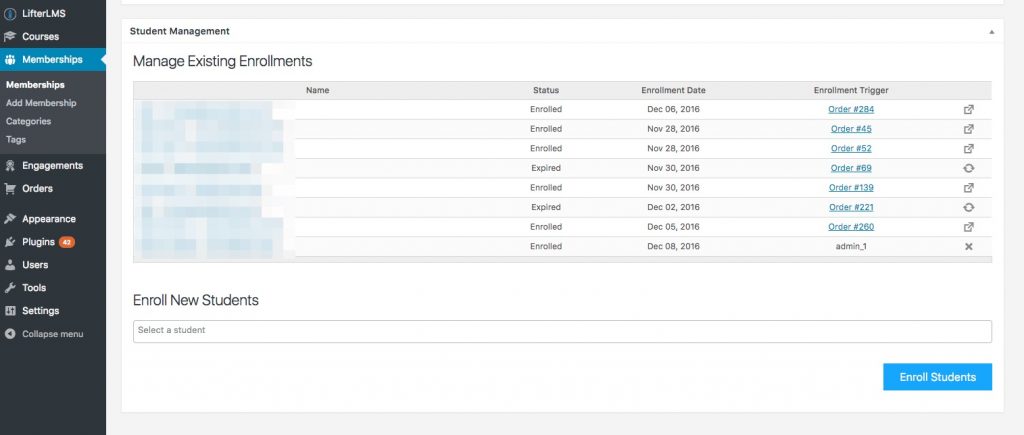The image size is (1024, 435).
Task: Click the Student Management panel title
Action: (x=180, y=31)
